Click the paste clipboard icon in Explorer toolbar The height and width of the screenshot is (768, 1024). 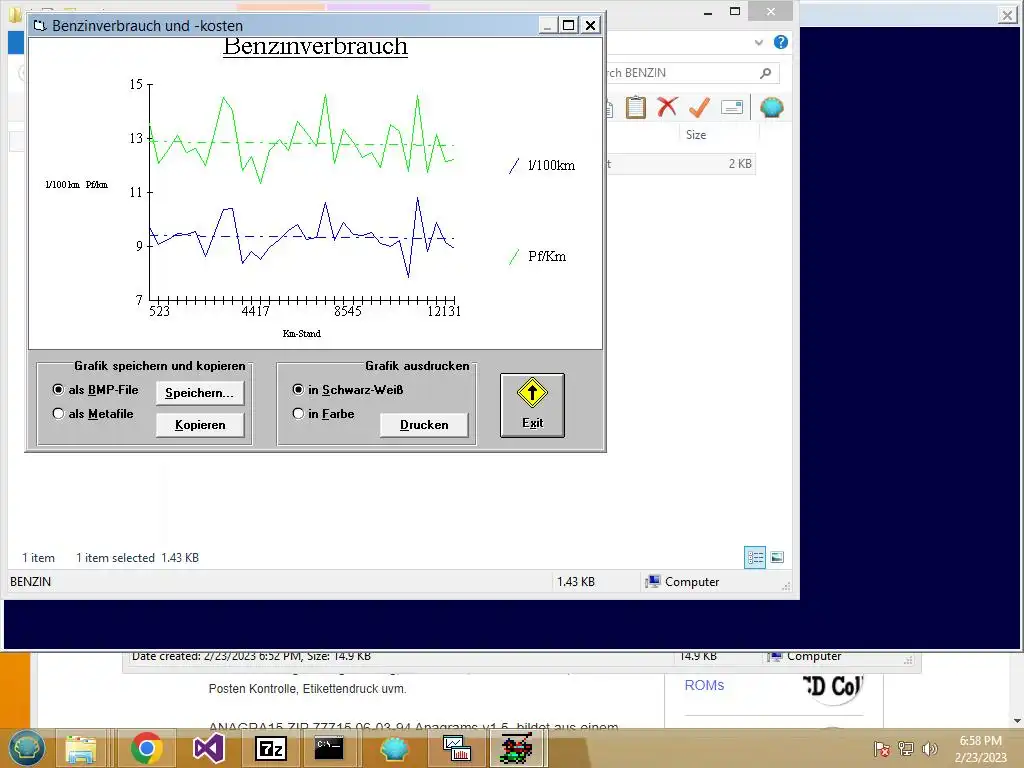635,107
